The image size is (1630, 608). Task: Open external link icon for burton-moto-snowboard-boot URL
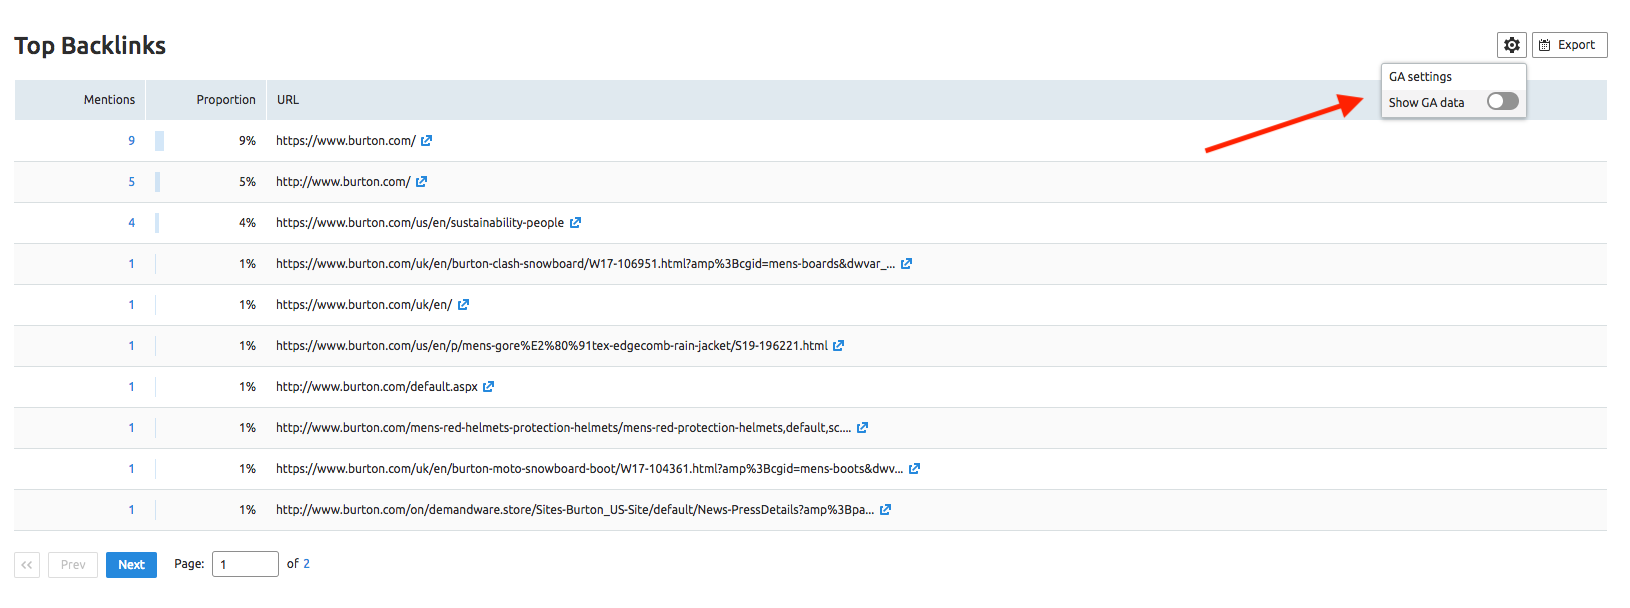pos(914,469)
